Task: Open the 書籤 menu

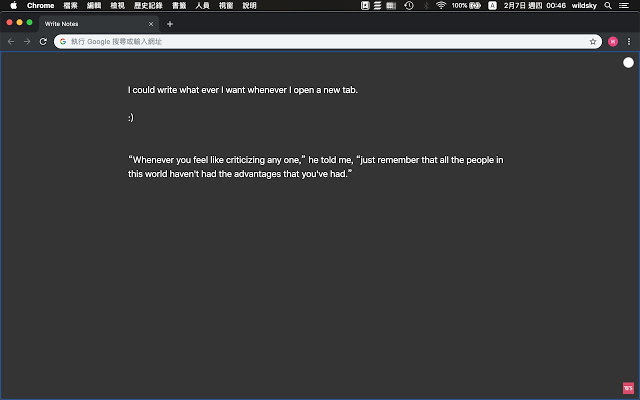Action: [x=179, y=6]
